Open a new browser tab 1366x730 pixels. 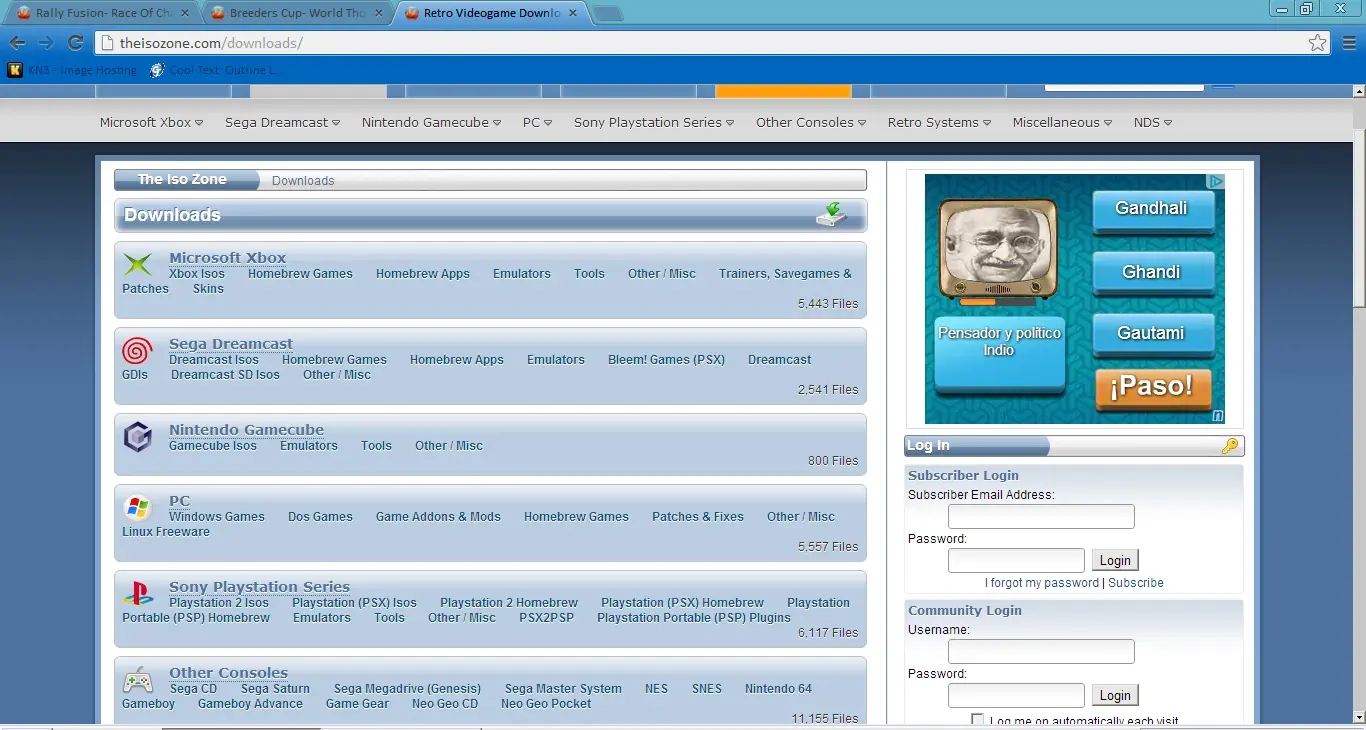pos(608,14)
